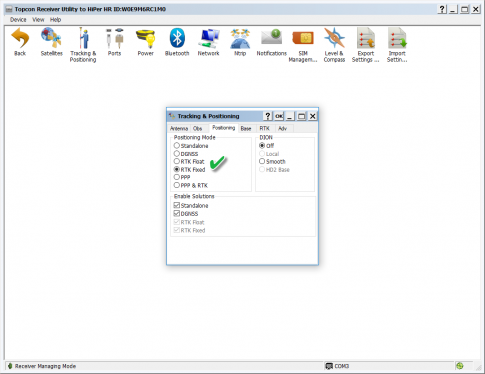This screenshot has height=374, width=485.
Task: Open SIM Management icon
Action: [x=303, y=38]
